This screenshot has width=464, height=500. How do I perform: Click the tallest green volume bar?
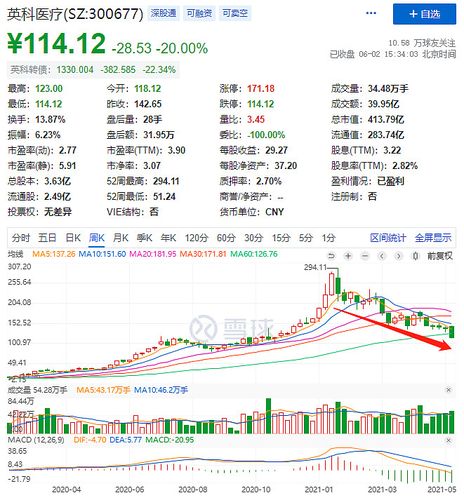(x=268, y=416)
